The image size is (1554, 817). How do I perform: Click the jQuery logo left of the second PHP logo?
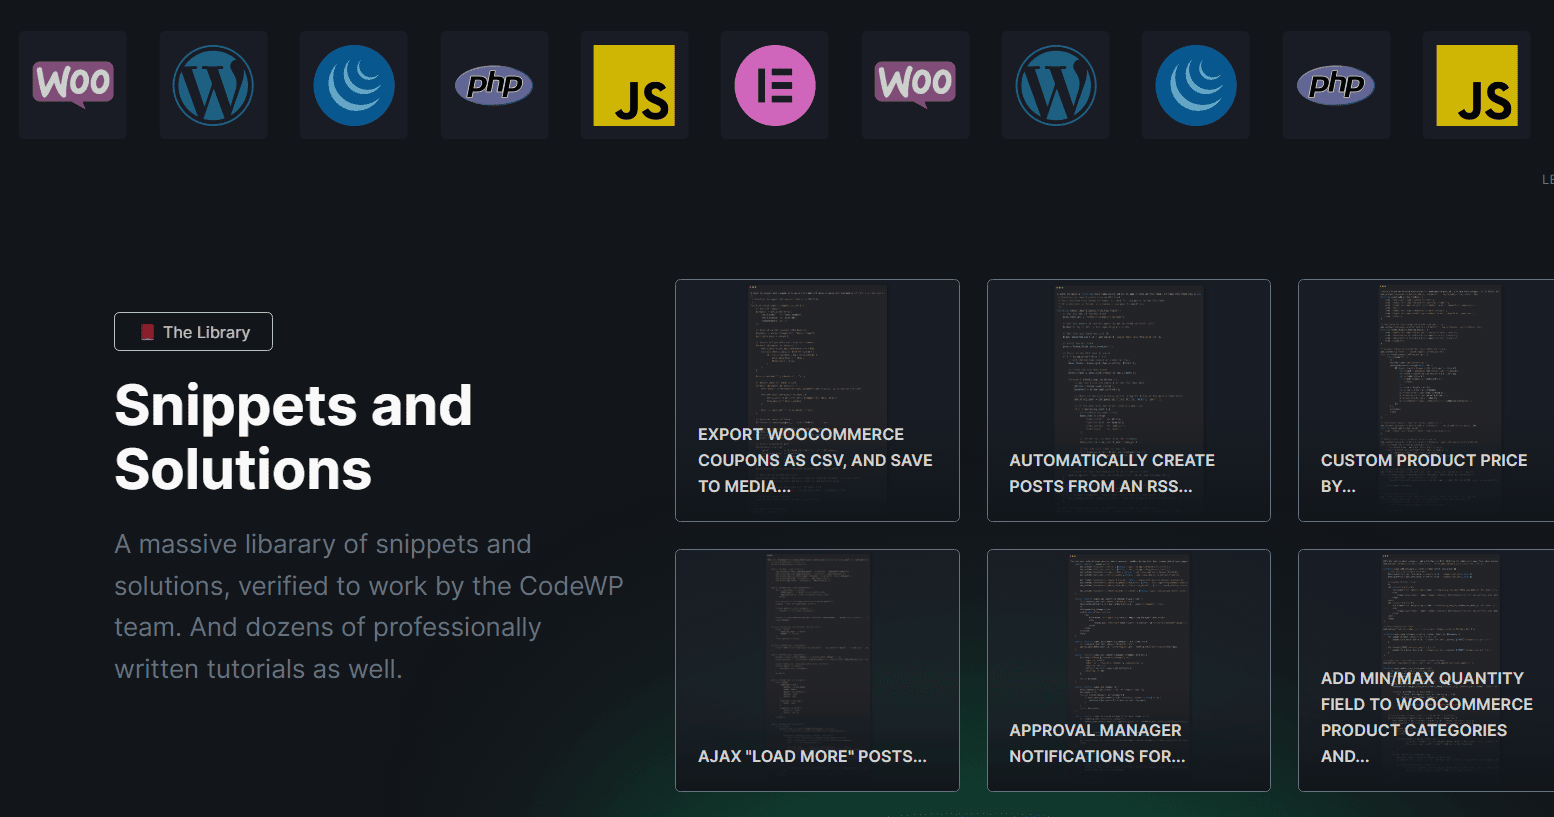[1196, 85]
